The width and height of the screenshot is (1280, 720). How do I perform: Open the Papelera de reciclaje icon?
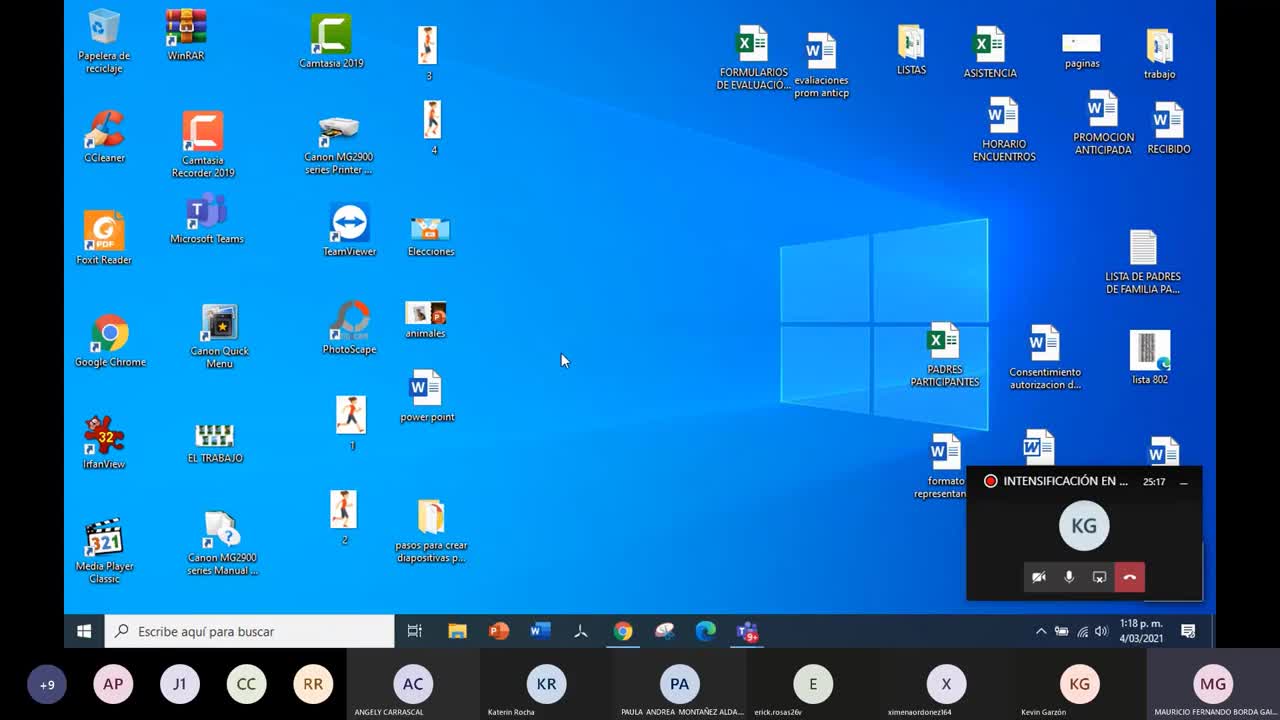[x=104, y=41]
